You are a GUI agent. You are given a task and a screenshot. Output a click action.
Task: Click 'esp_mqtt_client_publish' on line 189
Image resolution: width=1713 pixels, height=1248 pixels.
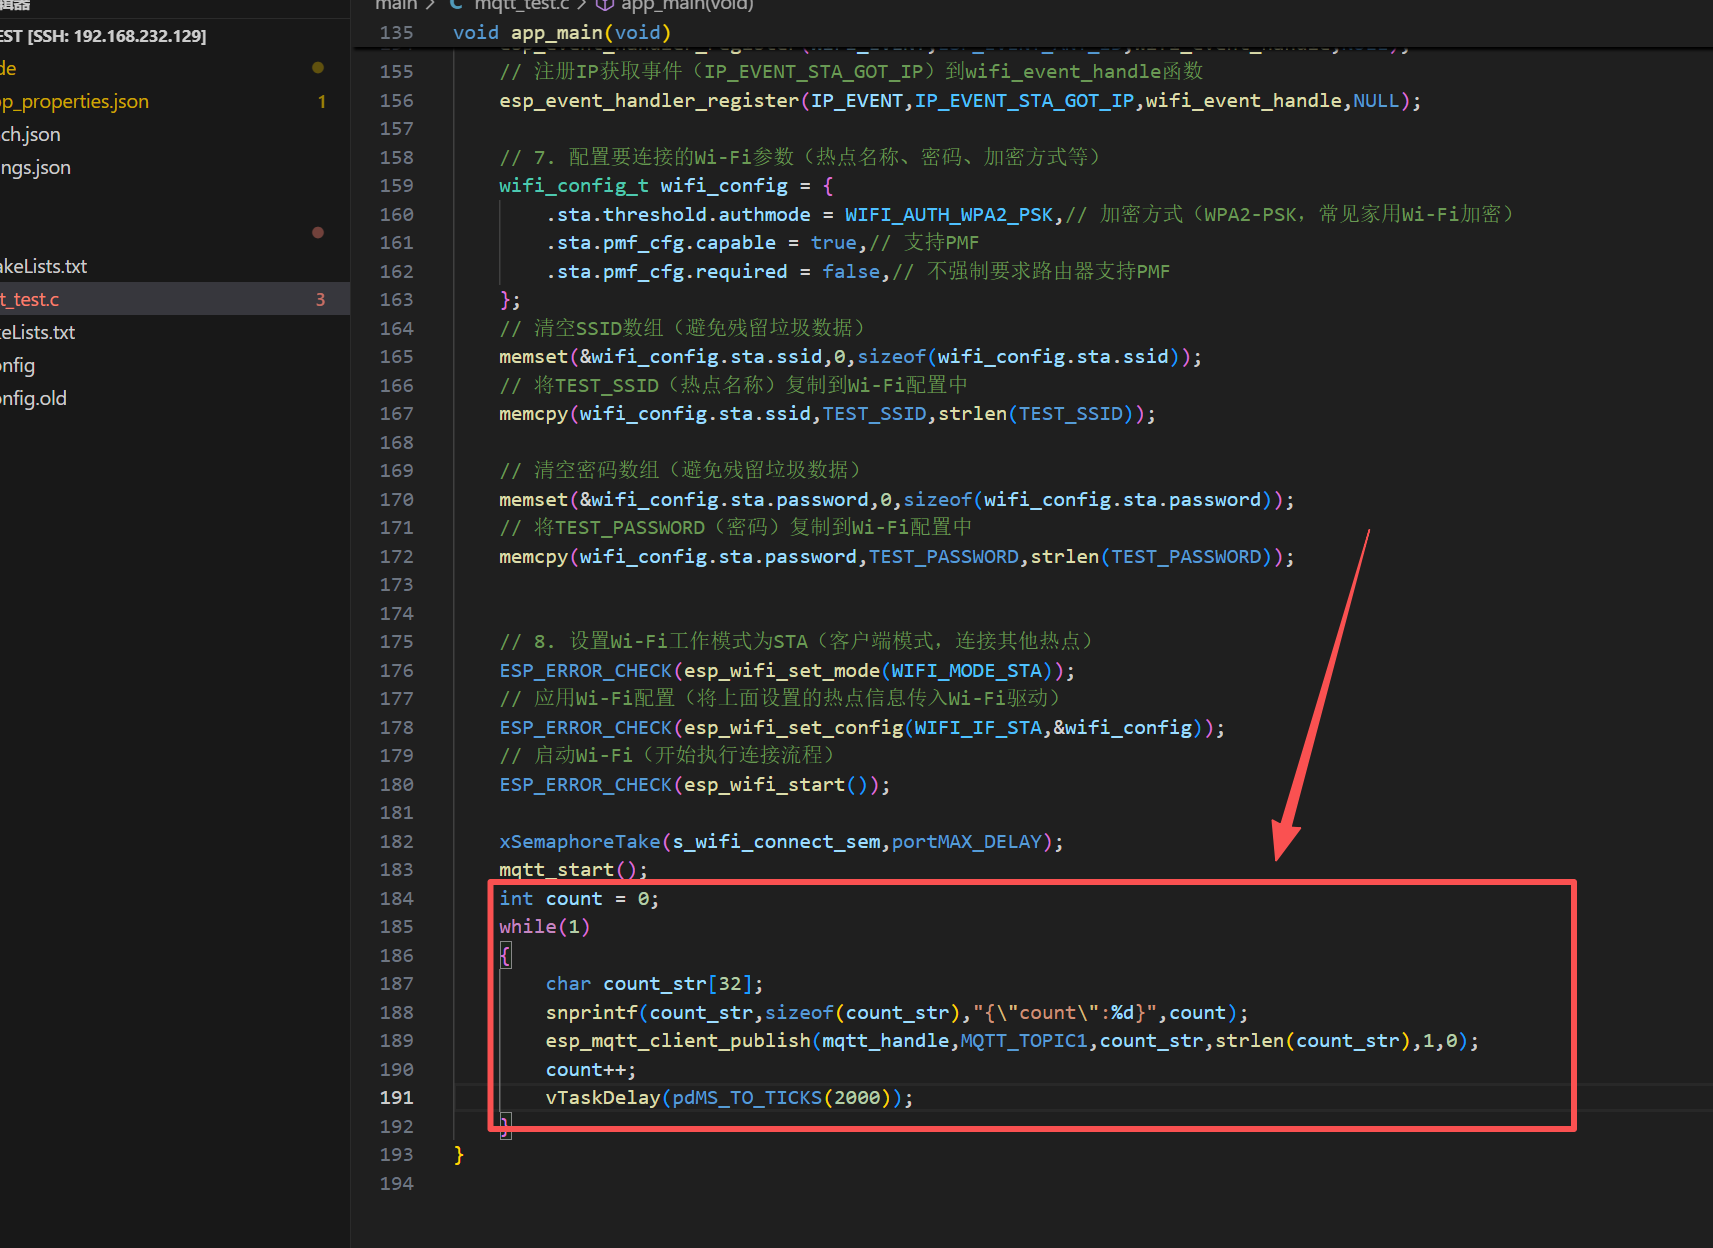tap(678, 1040)
